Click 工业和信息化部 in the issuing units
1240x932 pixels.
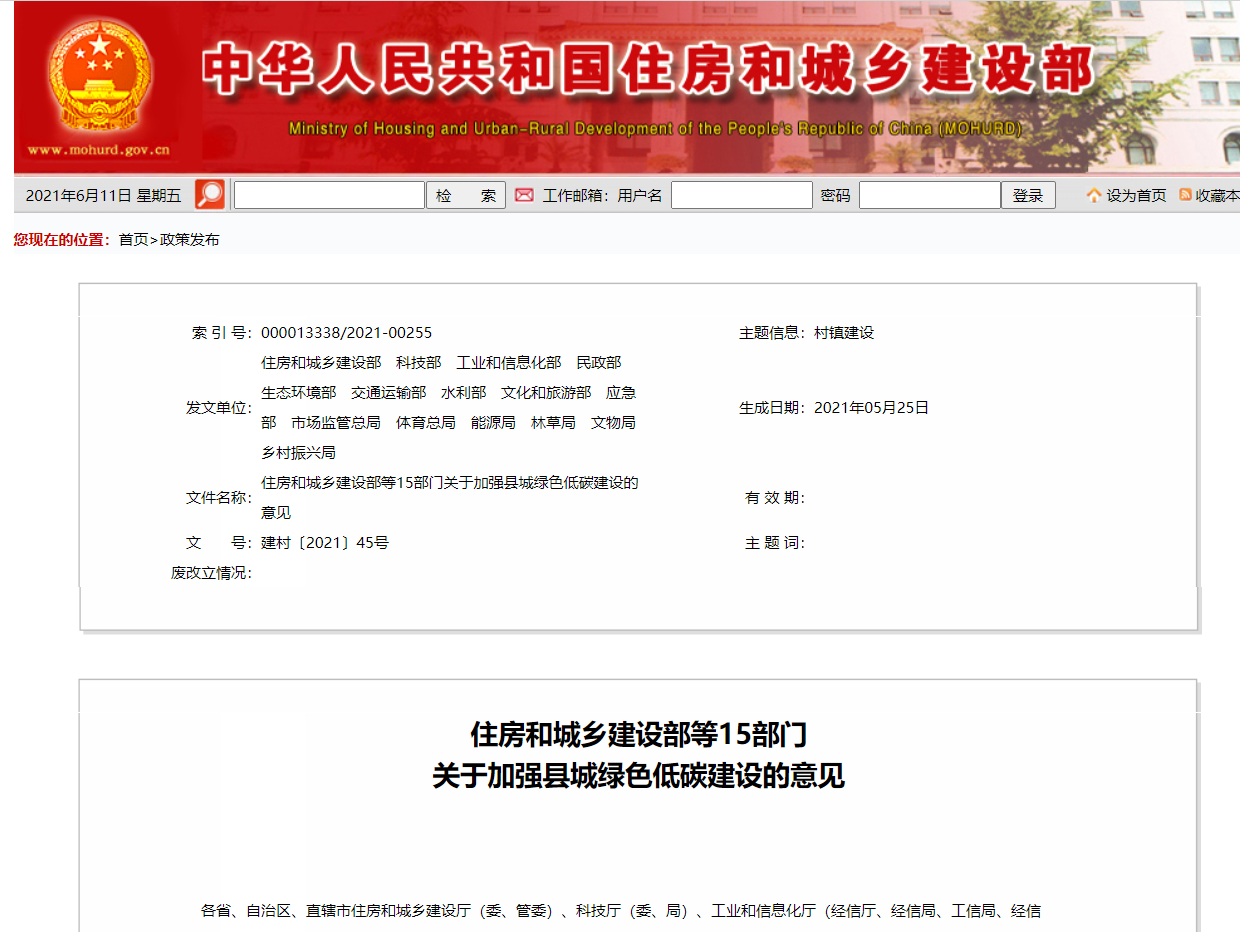(x=508, y=363)
